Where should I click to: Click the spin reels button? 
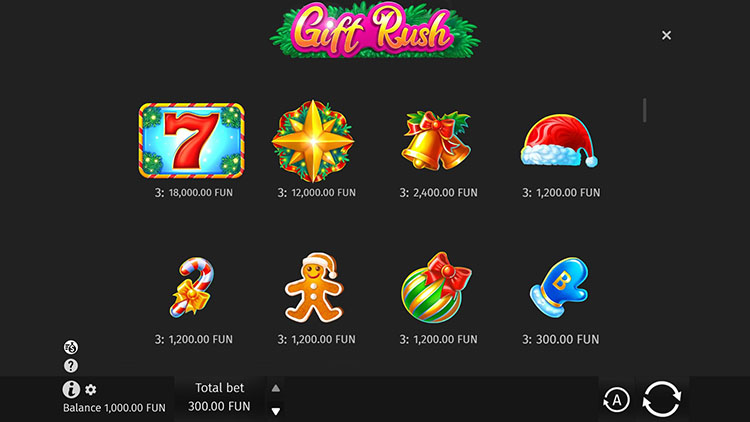[662, 399]
